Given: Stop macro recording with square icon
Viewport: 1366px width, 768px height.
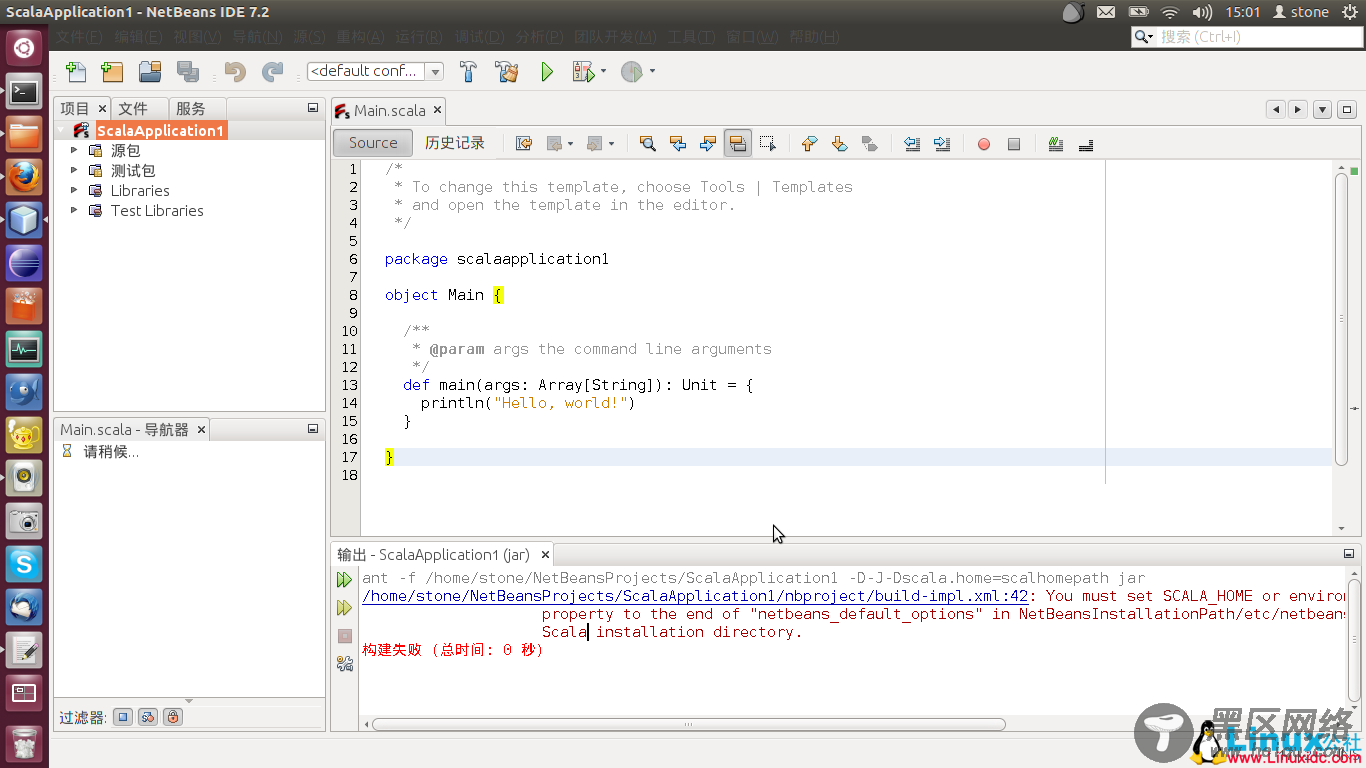Looking at the screenshot, I should coord(1013,143).
